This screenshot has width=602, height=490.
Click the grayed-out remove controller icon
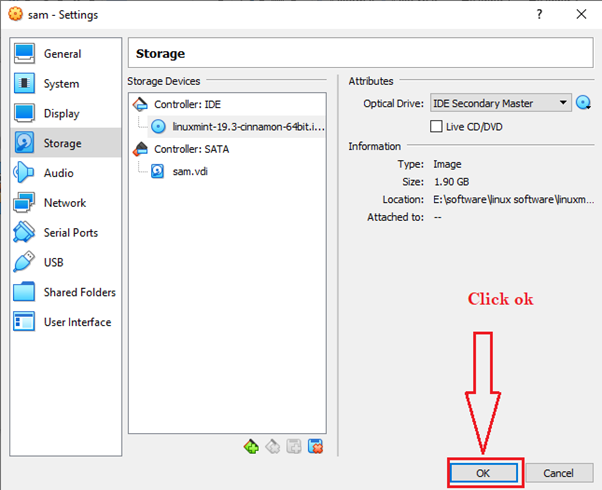[273, 446]
